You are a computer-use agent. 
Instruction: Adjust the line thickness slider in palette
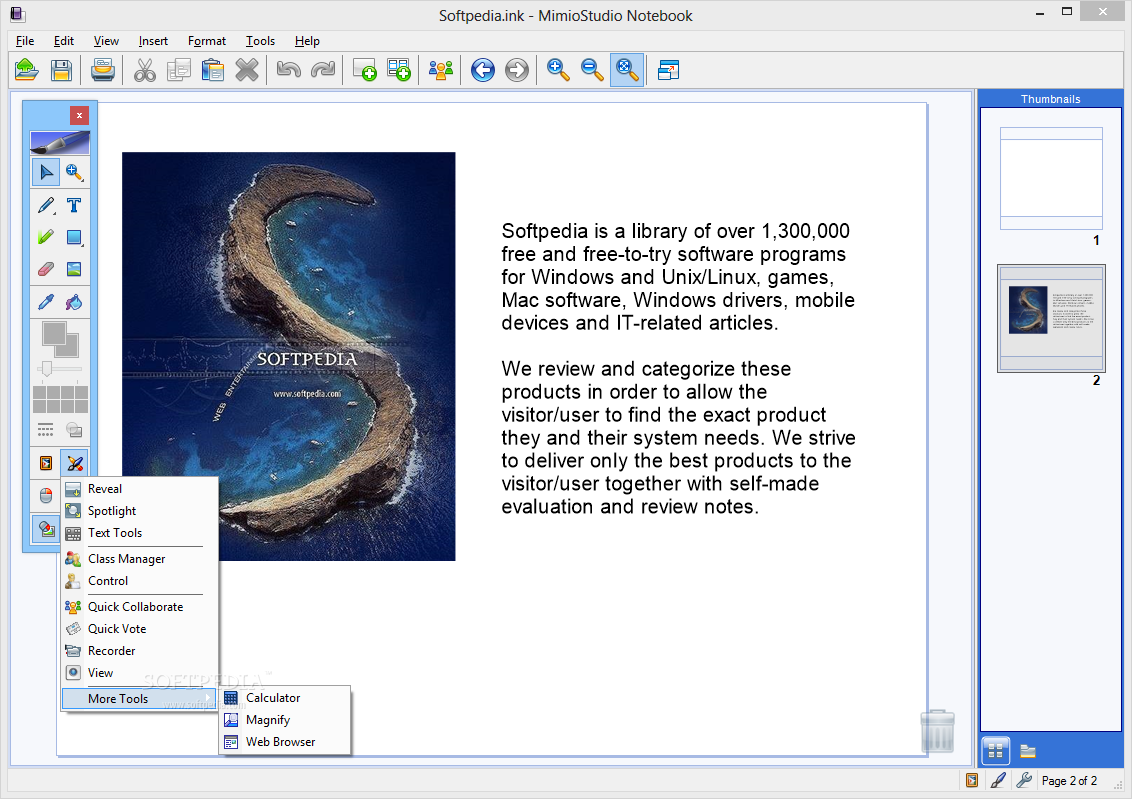tap(46, 369)
